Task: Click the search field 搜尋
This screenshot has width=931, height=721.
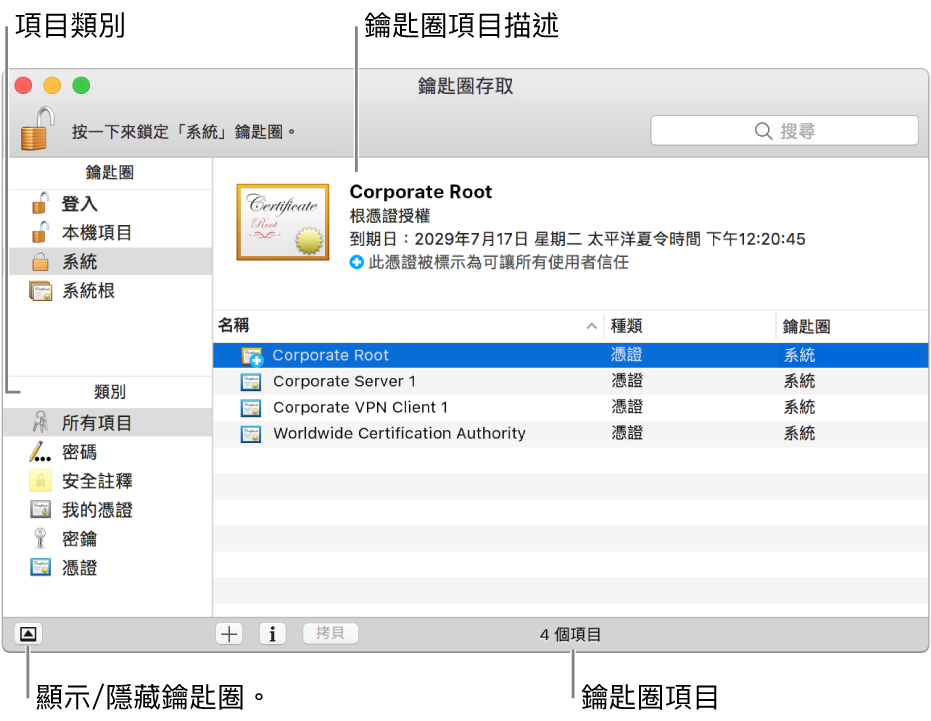Action: click(784, 131)
